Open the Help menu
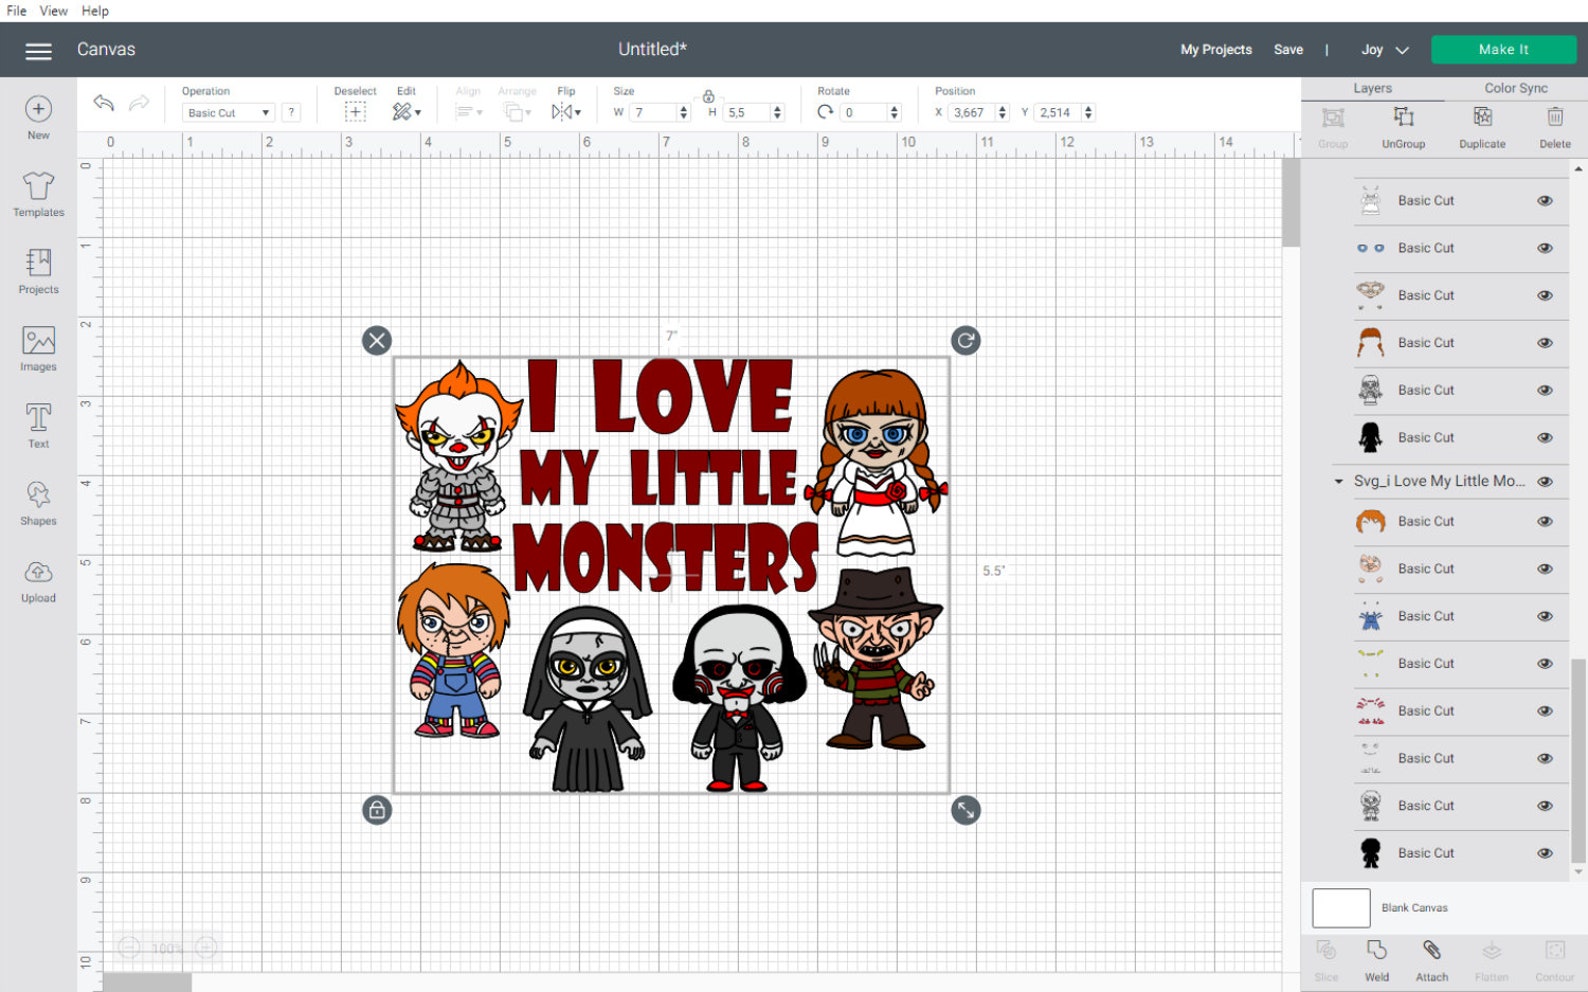 click(x=95, y=11)
